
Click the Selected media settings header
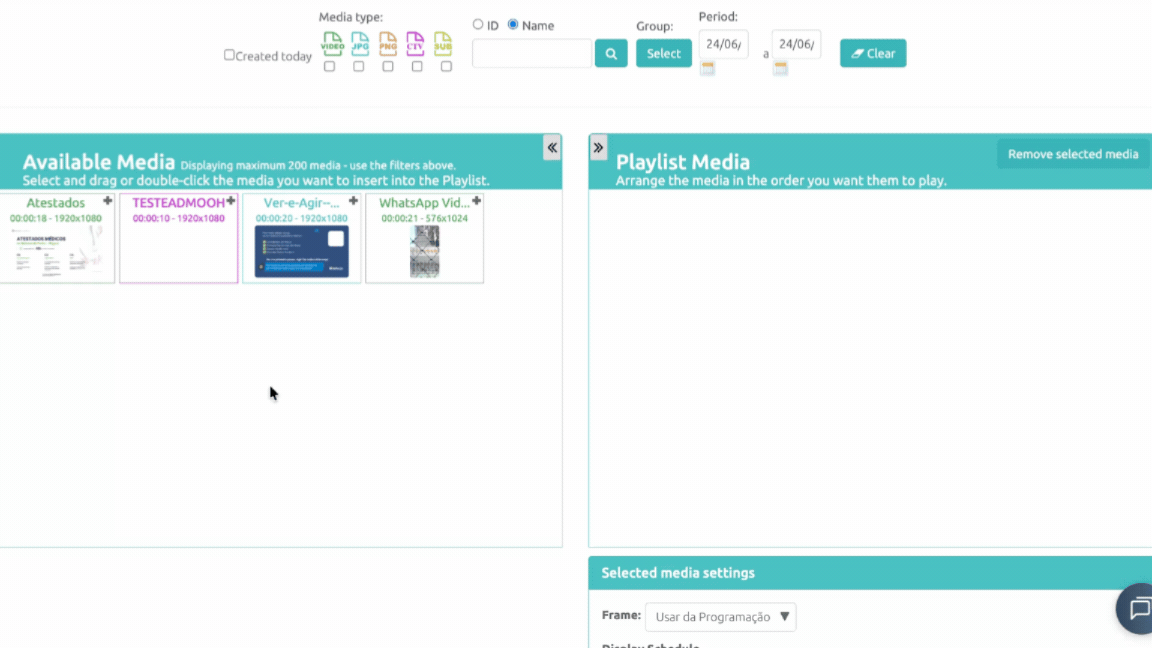click(870, 573)
